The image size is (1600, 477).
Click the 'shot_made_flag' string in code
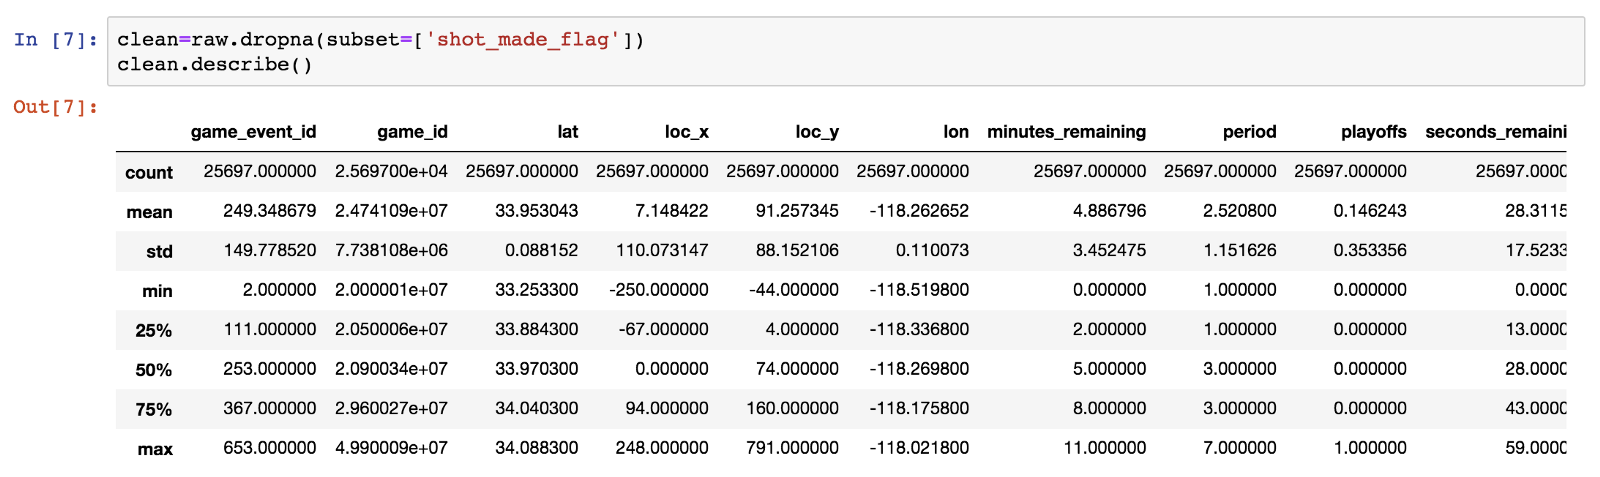522,40
